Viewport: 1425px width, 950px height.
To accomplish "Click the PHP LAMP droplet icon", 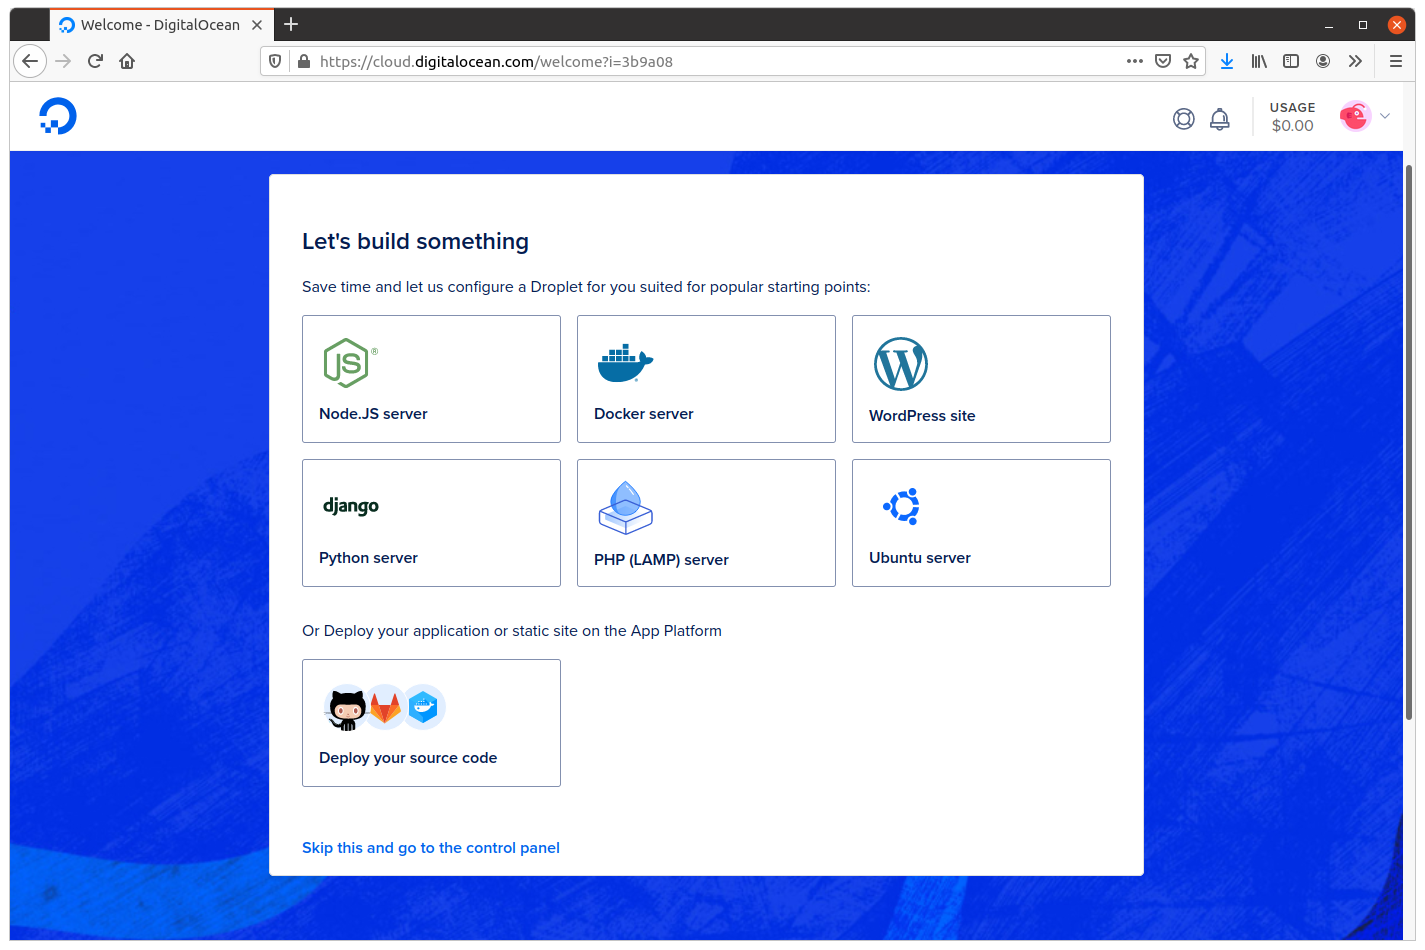I will [x=625, y=507].
